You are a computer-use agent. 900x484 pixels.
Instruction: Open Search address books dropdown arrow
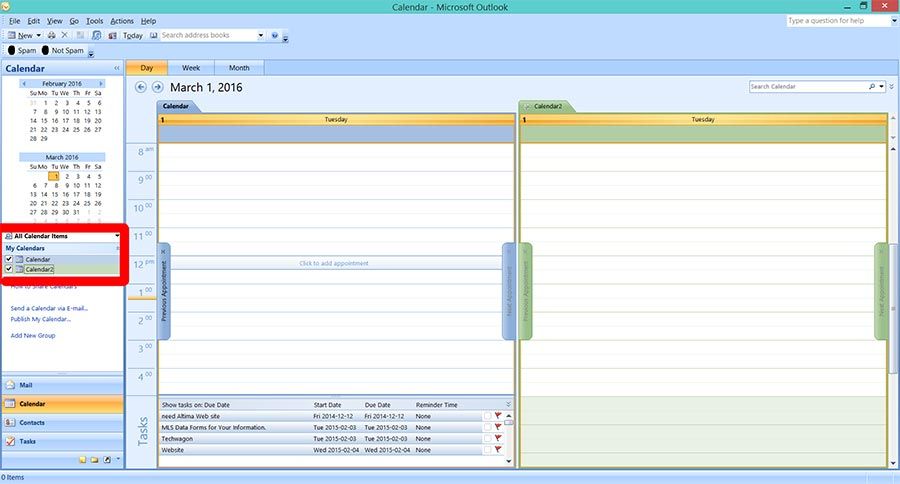click(x=261, y=36)
